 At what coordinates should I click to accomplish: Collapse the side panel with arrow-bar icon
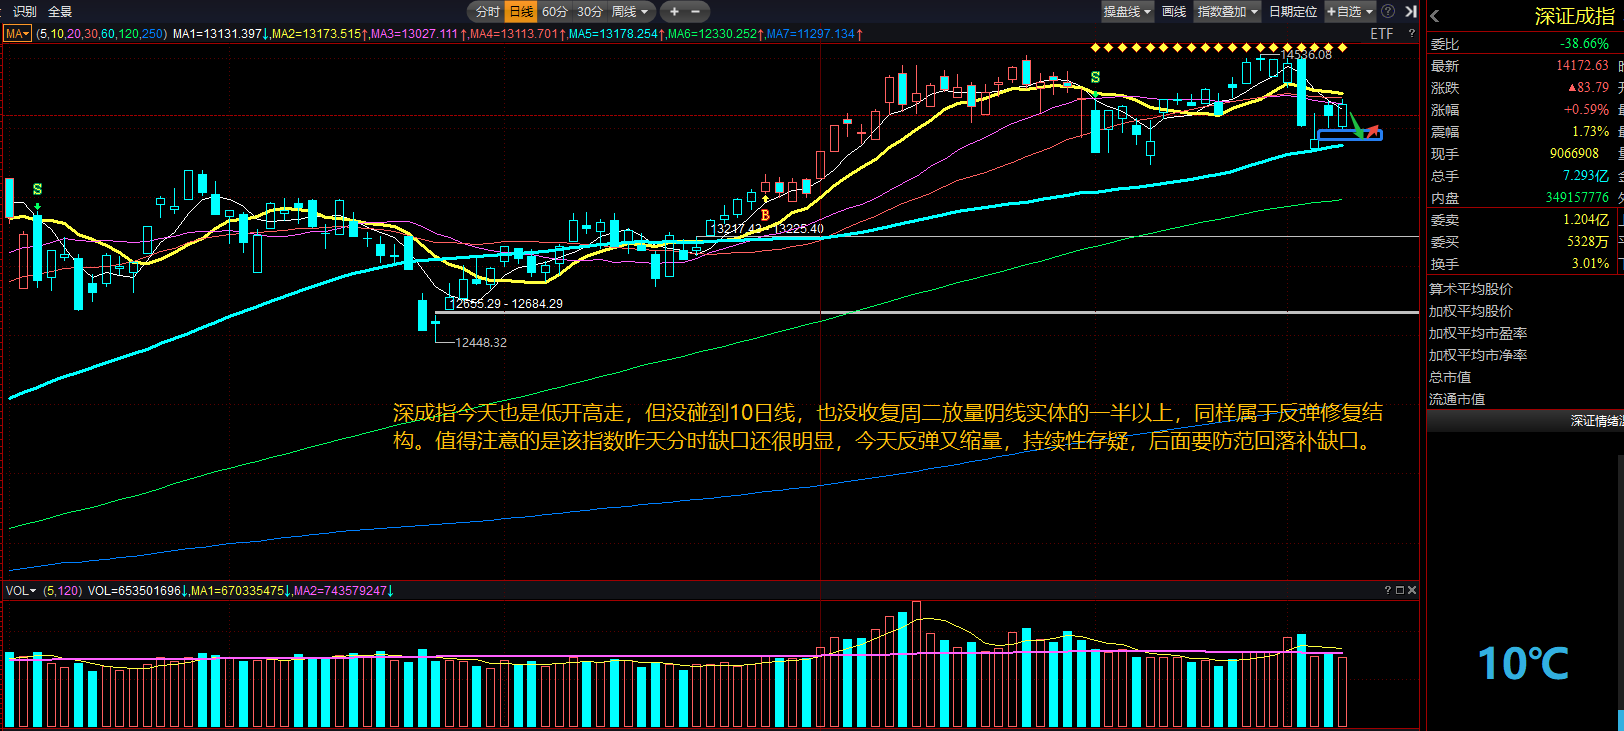[1411, 12]
